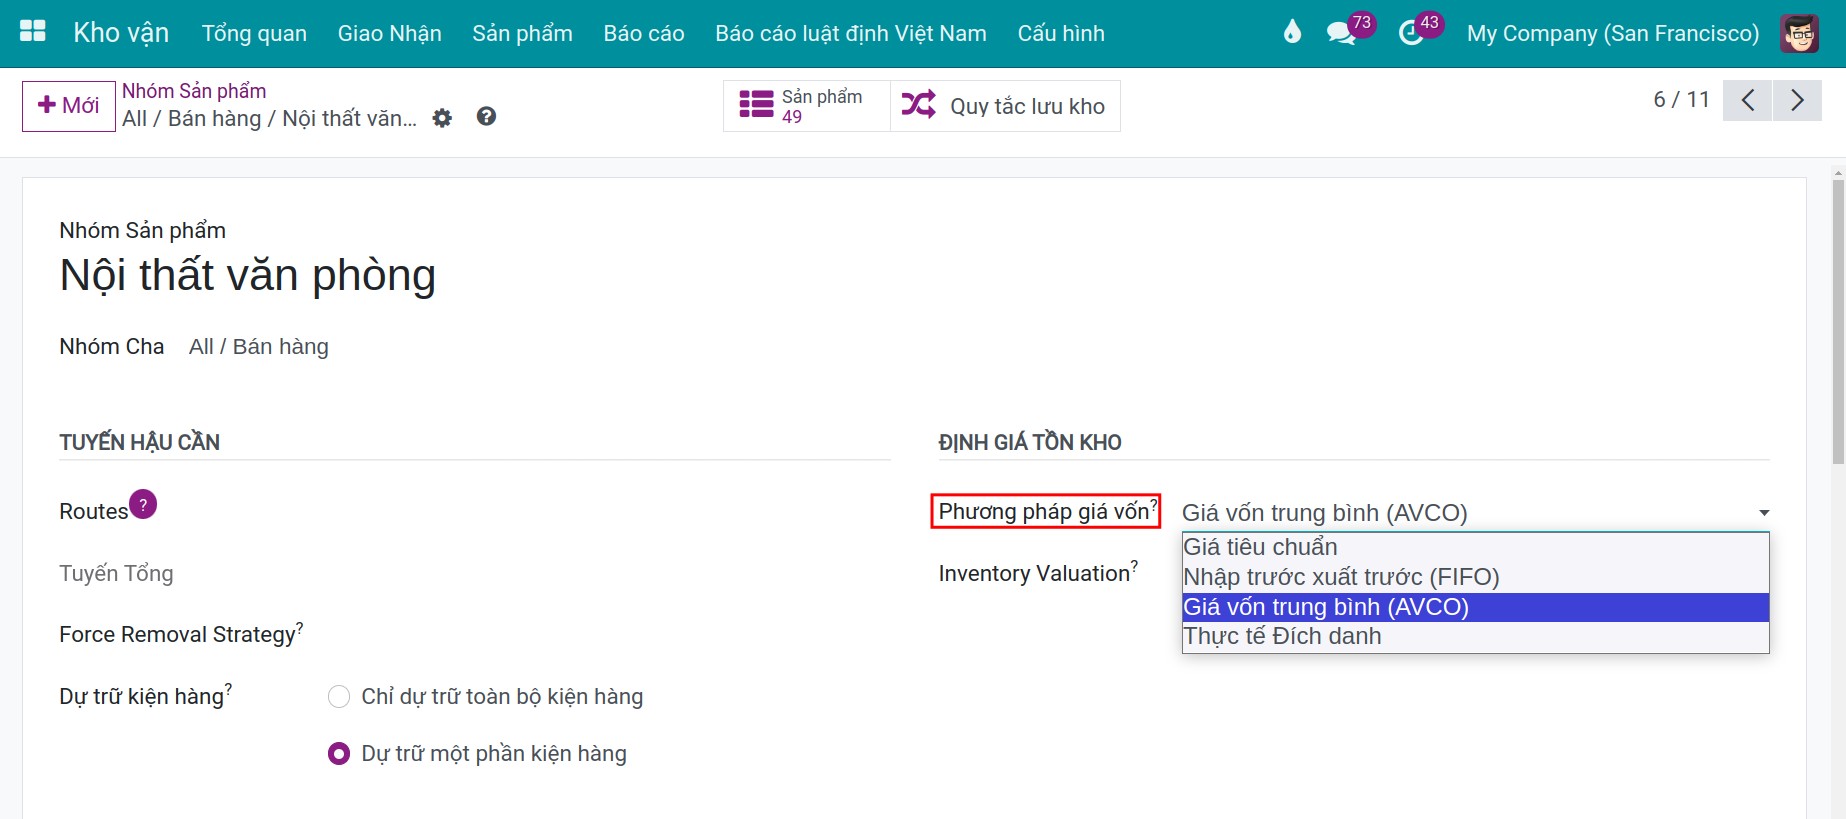Open the Giao Nhận menu
Image resolution: width=1846 pixels, height=819 pixels.
coord(389,33)
